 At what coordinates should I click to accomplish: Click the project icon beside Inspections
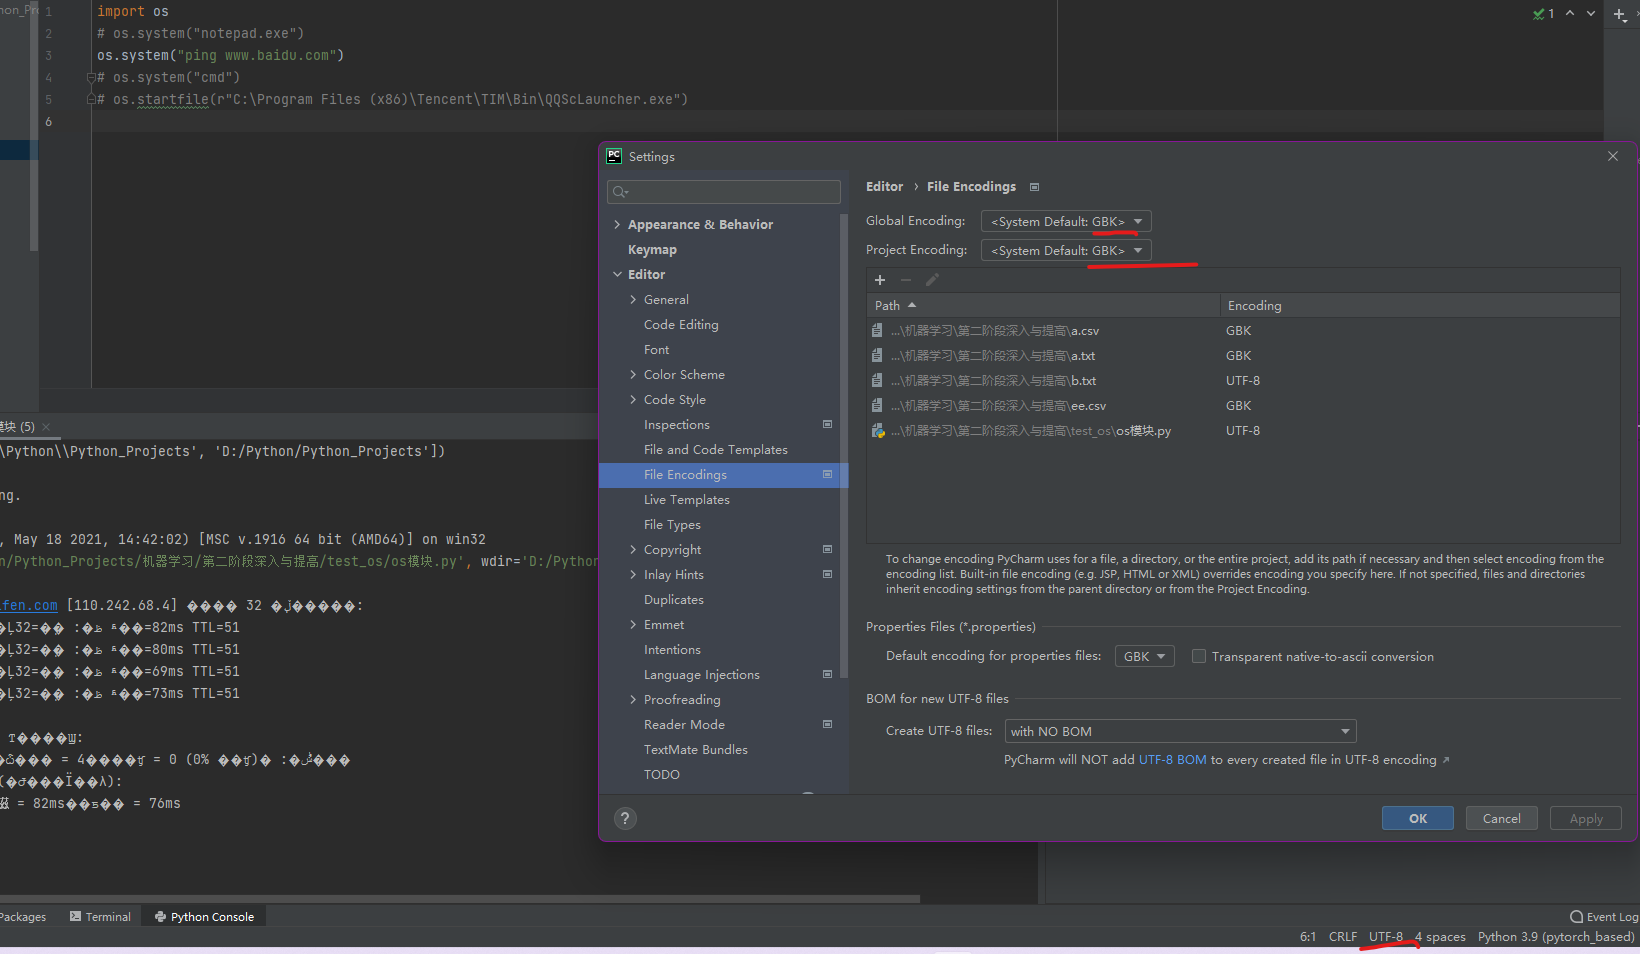click(x=827, y=424)
